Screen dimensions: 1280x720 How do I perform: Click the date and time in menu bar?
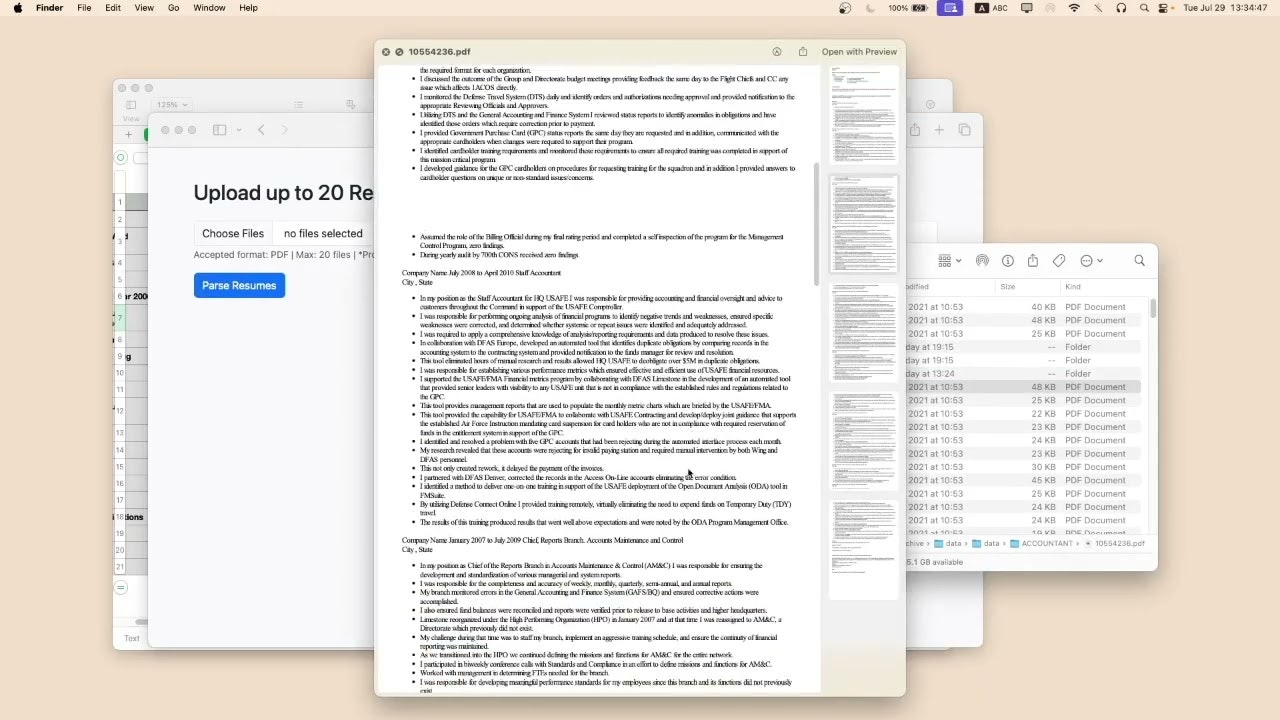1225,8
